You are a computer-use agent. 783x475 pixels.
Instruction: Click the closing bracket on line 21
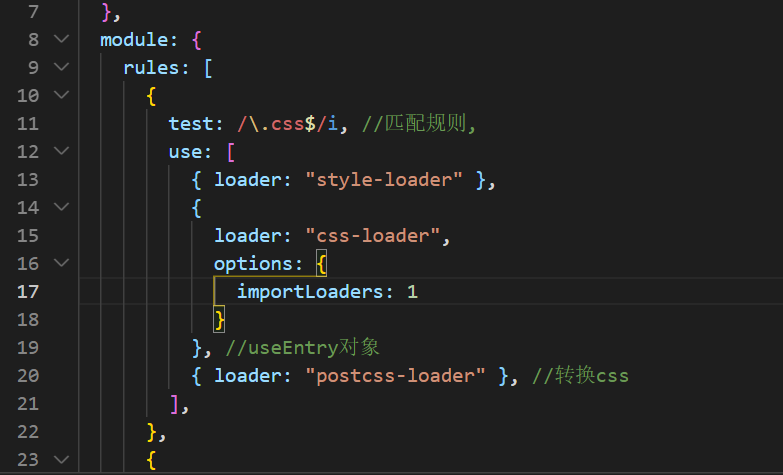(173, 403)
